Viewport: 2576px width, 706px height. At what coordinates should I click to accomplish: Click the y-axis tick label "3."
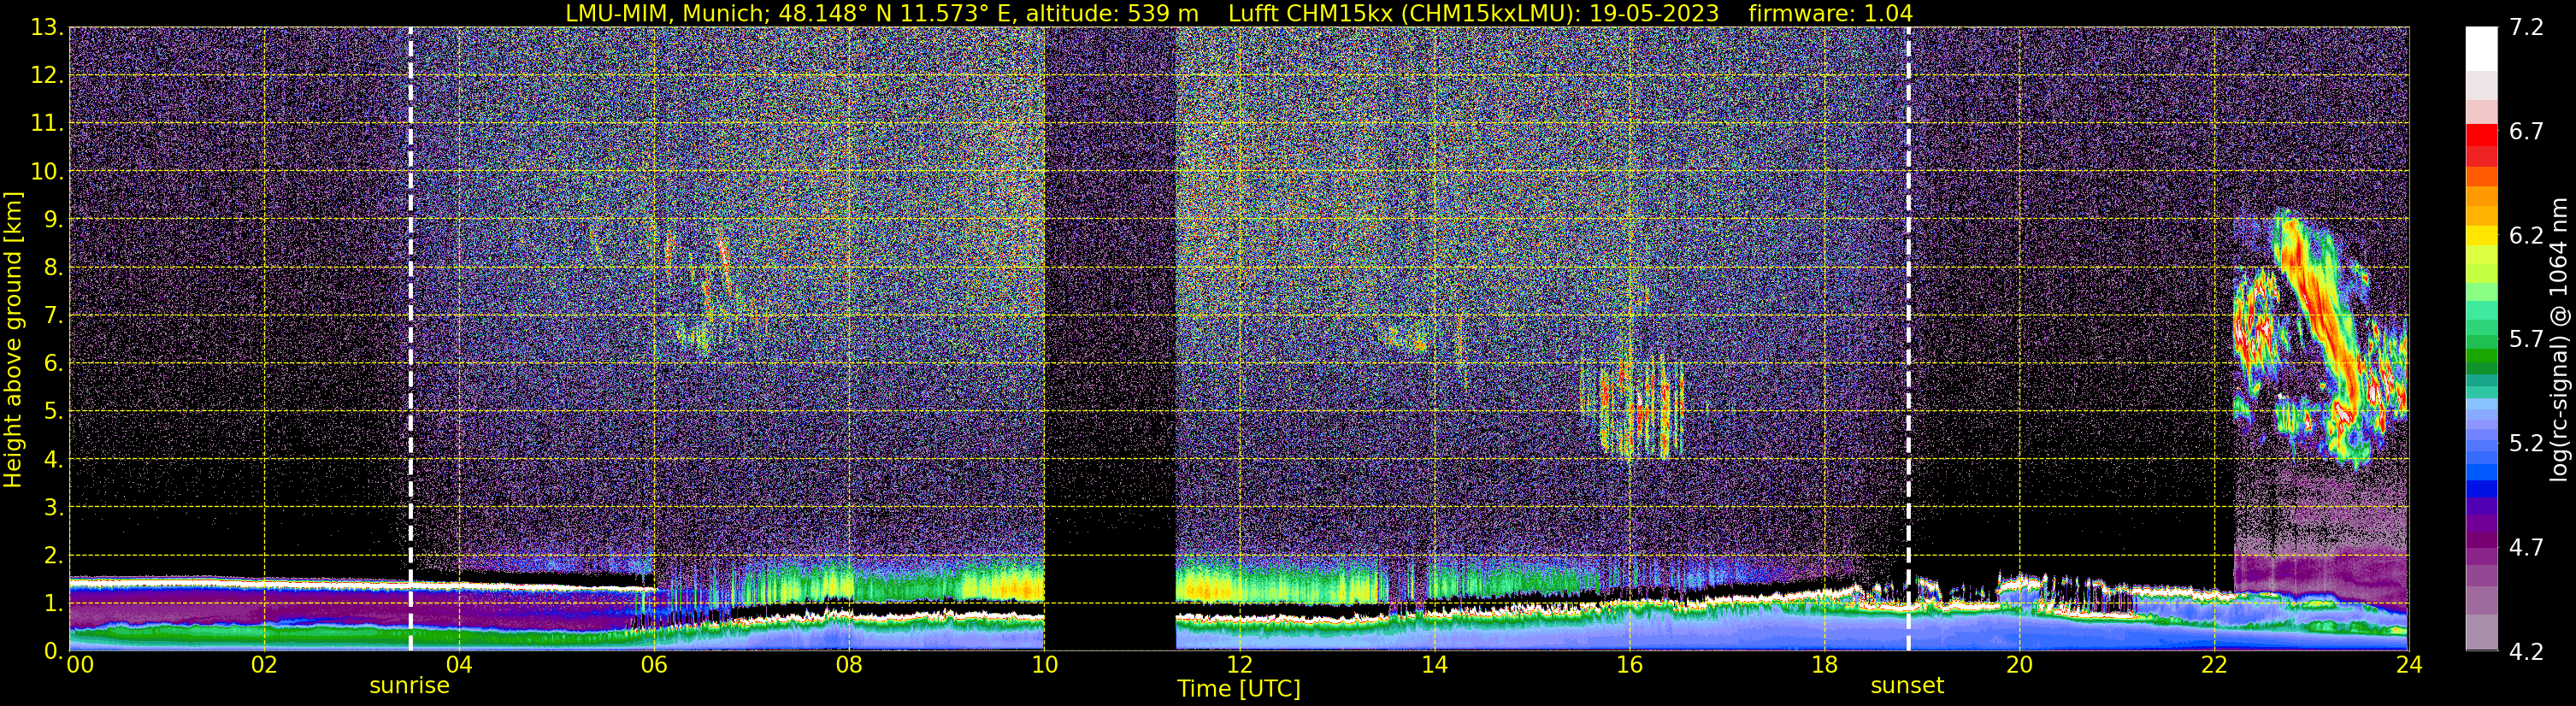[x=54, y=507]
